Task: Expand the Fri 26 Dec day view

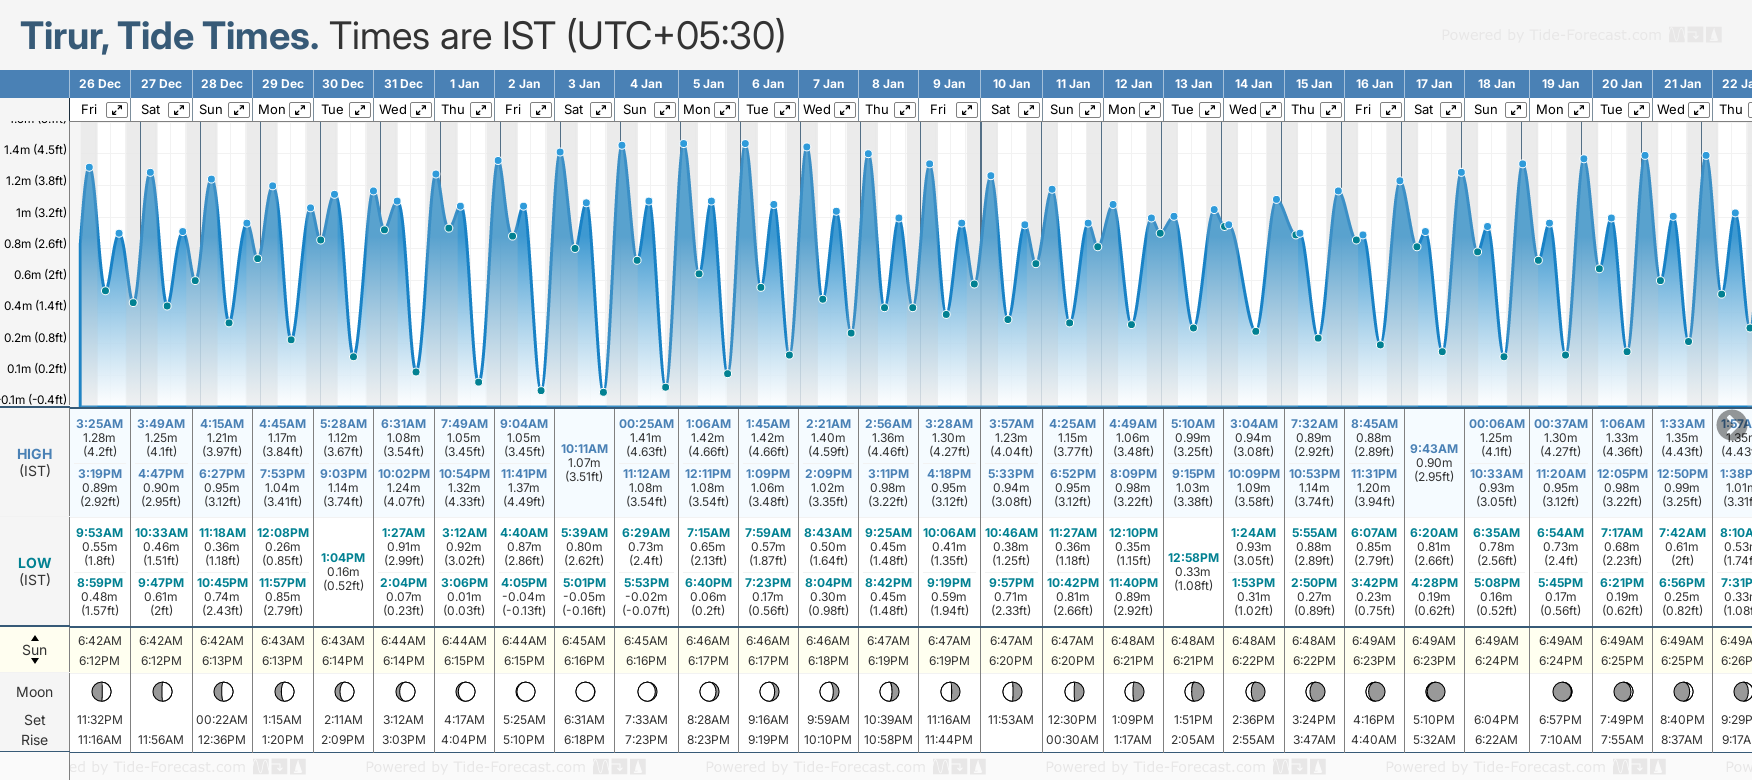Action: pyautogui.click(x=117, y=110)
